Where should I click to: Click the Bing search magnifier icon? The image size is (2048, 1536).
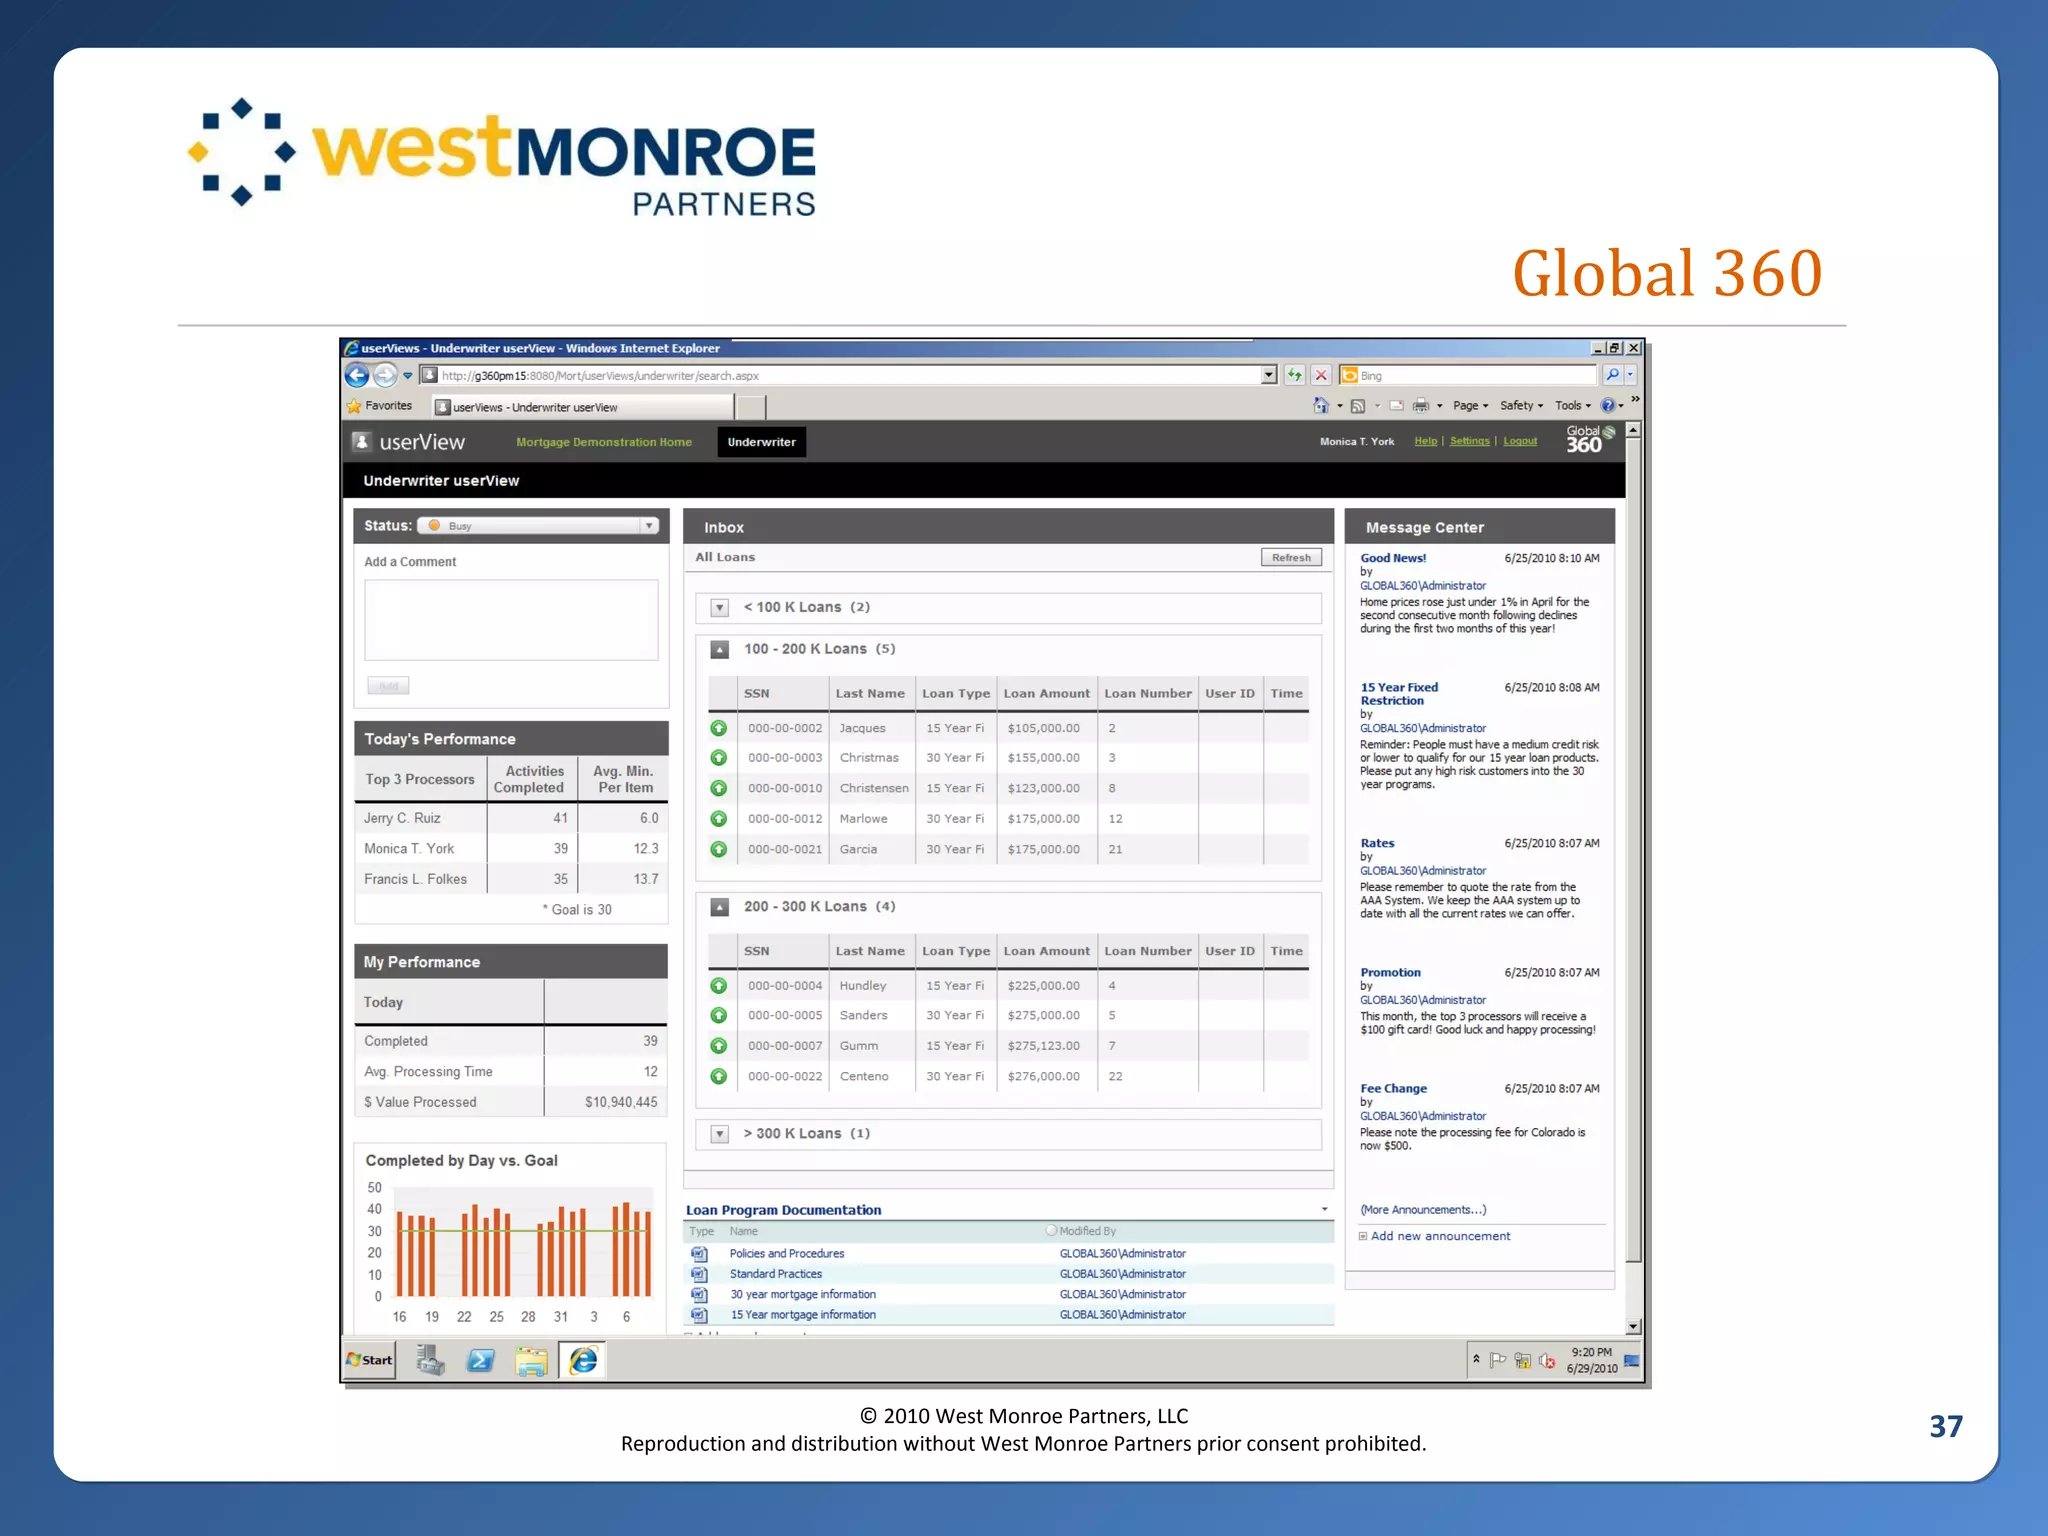point(1612,375)
